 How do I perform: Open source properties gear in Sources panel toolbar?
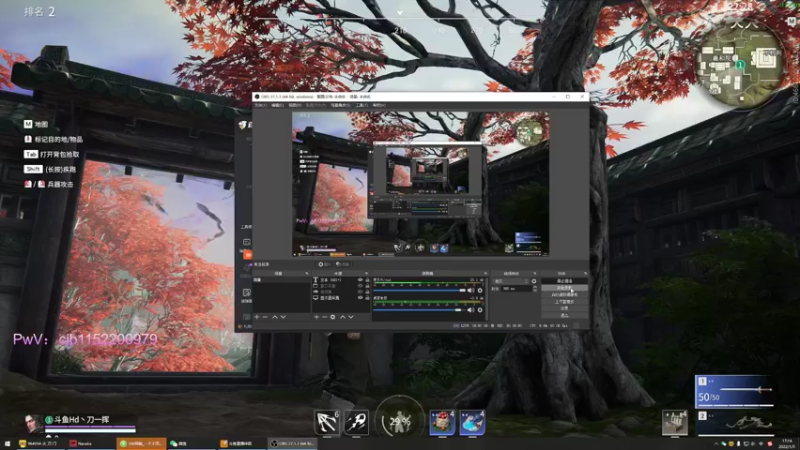[x=333, y=317]
